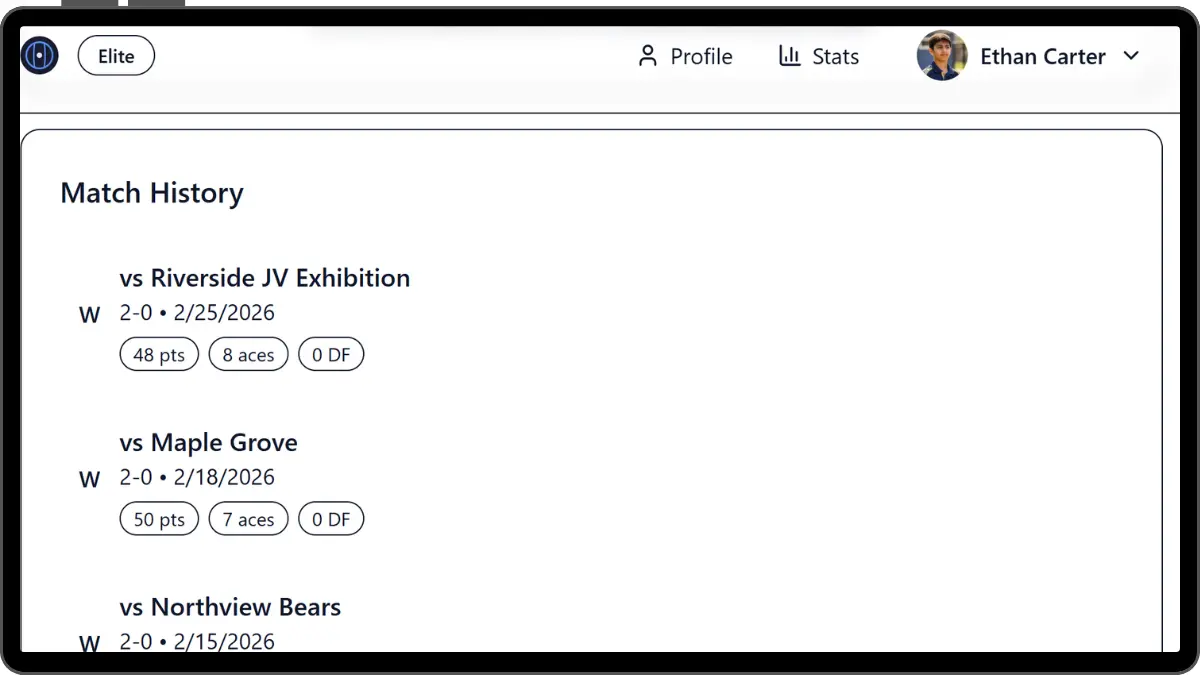Click the W result badge for Maple Grove
Viewport: 1200px width, 675px height.
[90, 480]
